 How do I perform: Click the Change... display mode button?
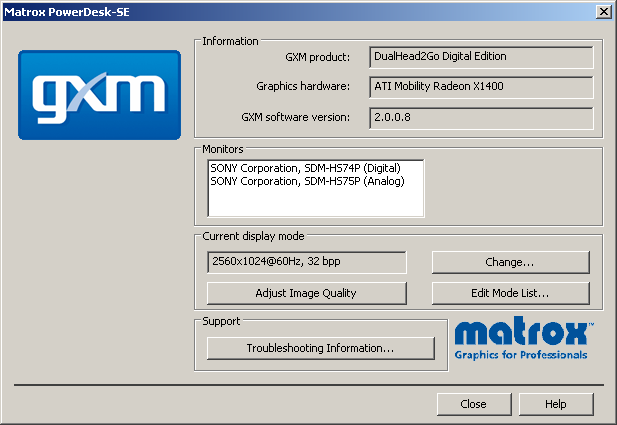click(510, 262)
